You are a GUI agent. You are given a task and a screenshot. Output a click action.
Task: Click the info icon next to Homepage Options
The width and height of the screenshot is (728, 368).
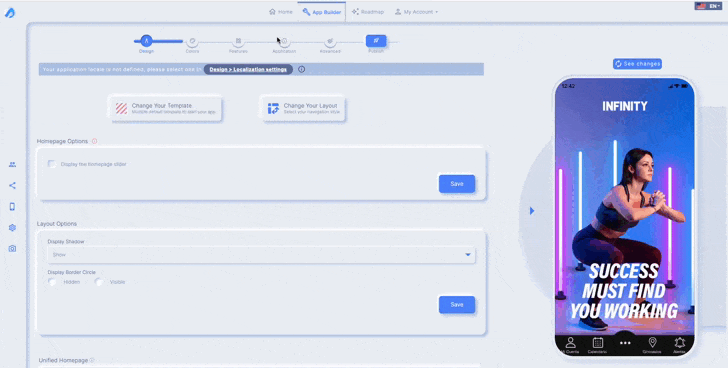(94, 141)
